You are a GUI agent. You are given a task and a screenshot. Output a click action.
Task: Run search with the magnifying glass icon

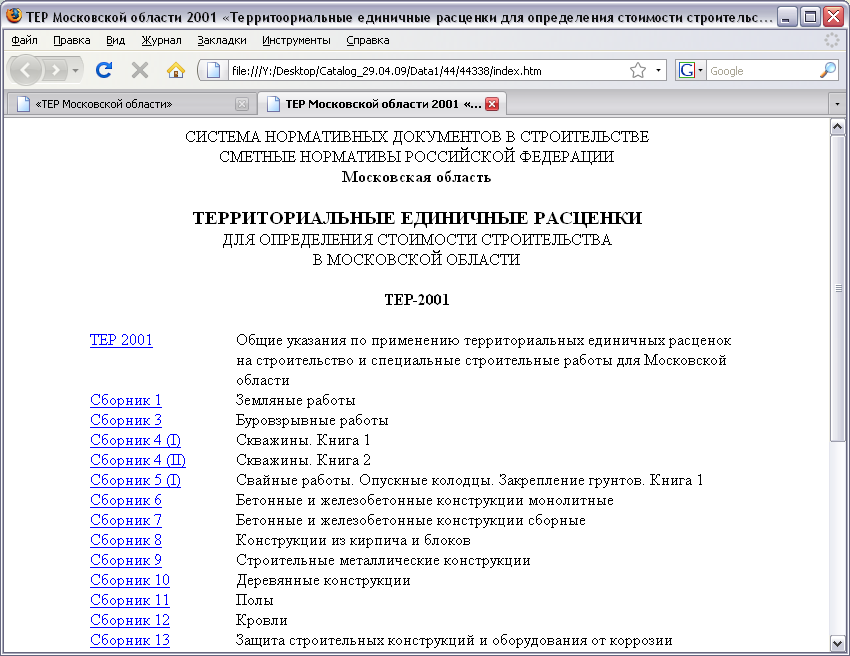(x=828, y=70)
